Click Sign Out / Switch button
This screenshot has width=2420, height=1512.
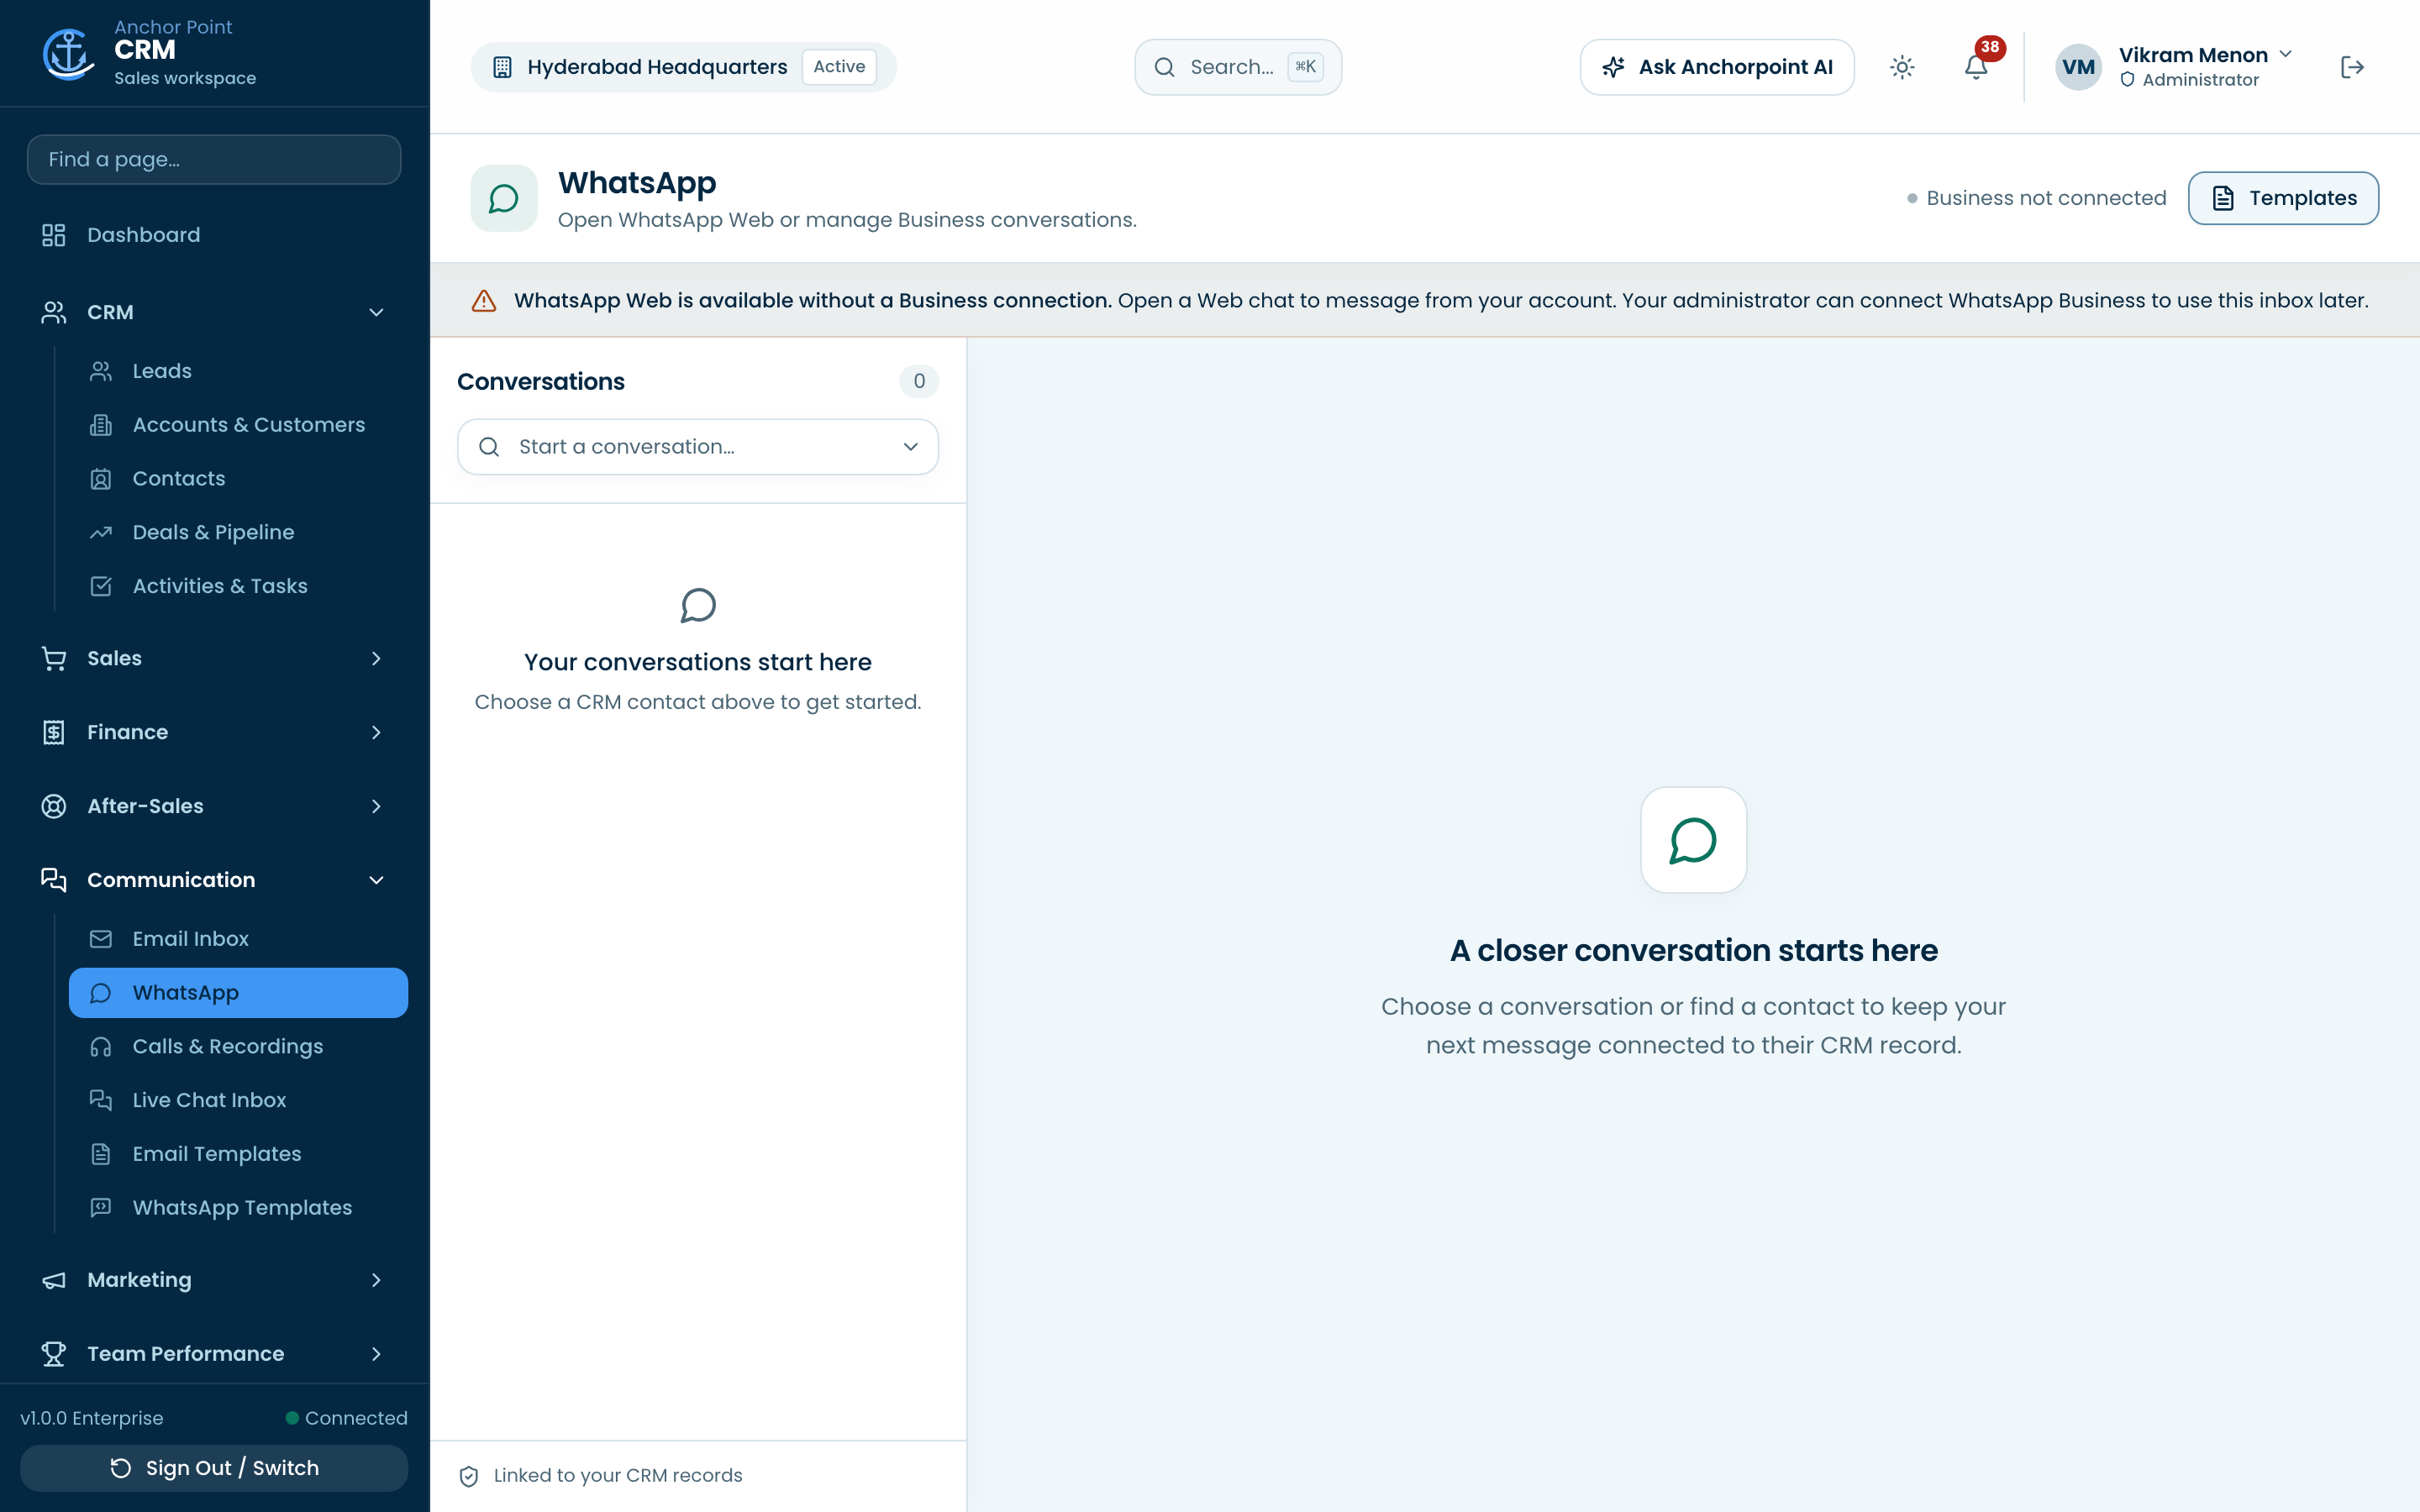[214, 1468]
